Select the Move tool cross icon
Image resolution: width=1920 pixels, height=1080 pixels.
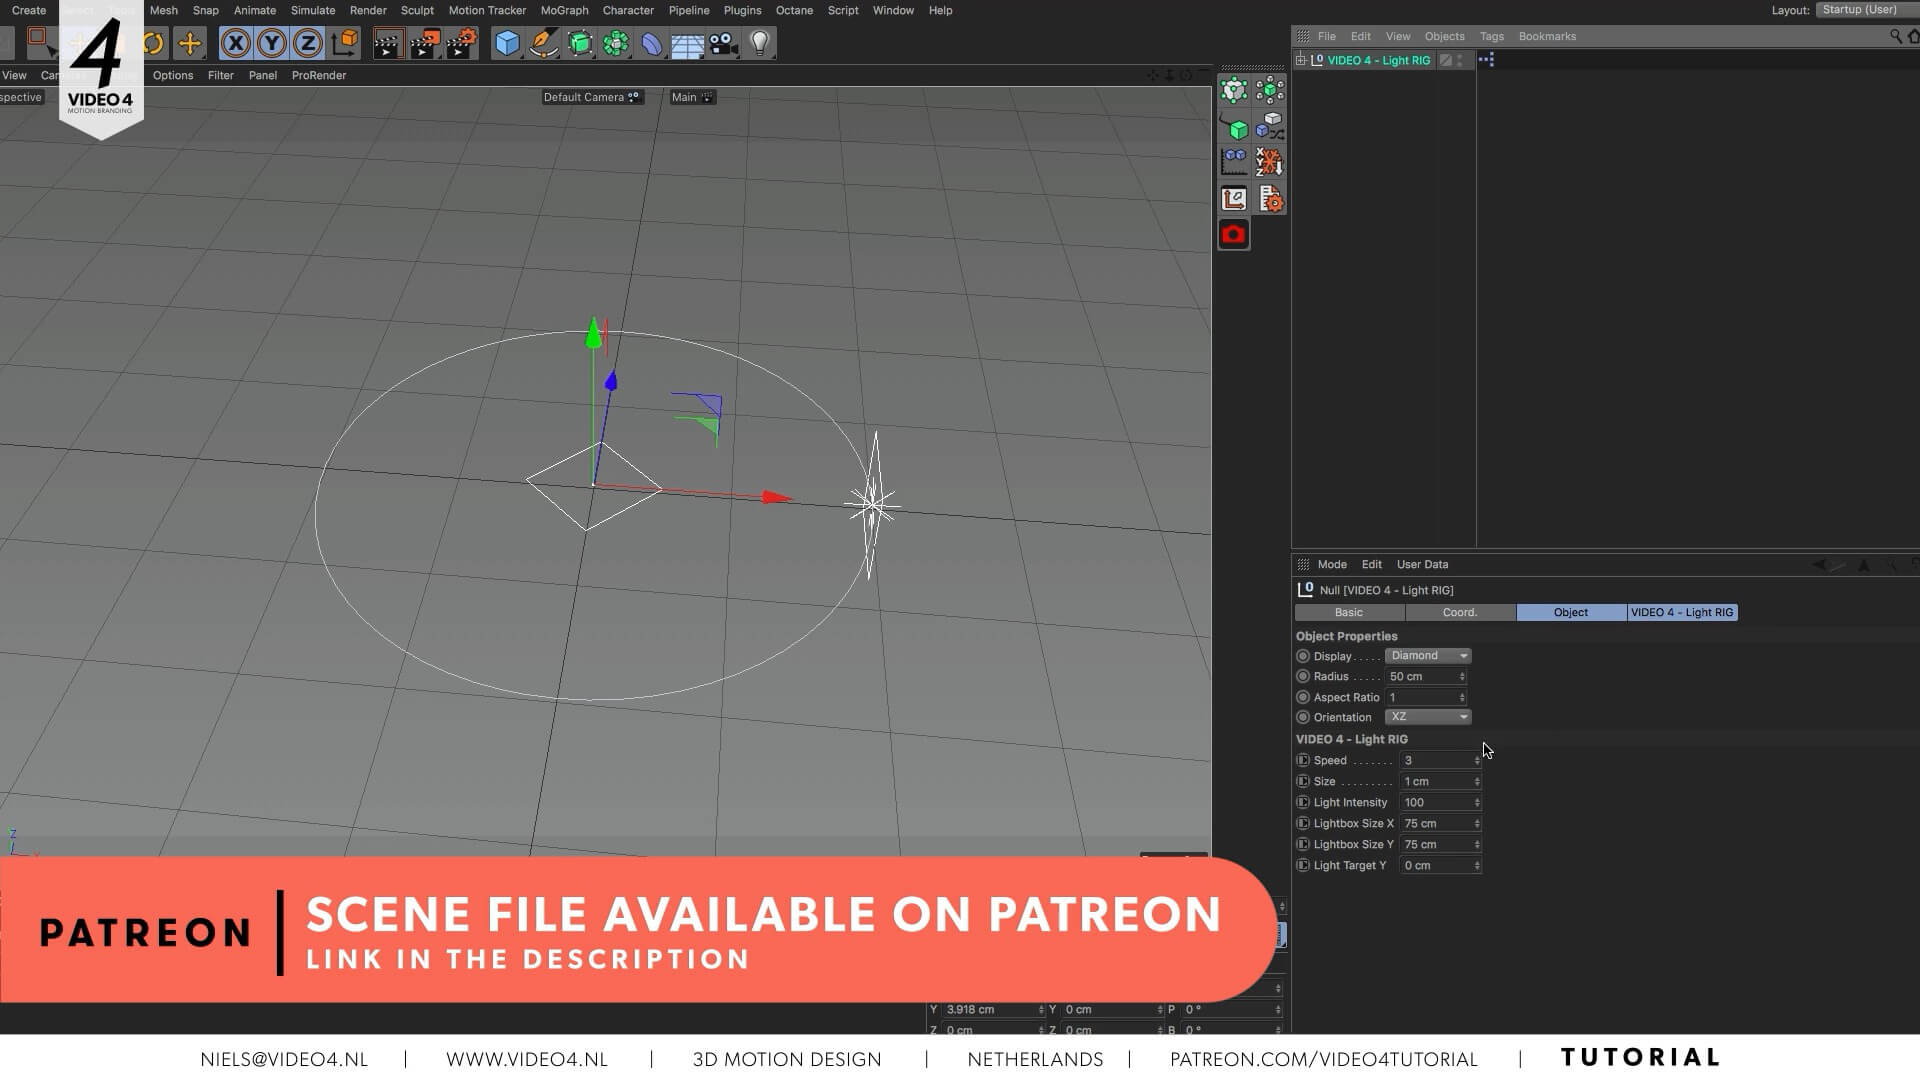tap(189, 43)
